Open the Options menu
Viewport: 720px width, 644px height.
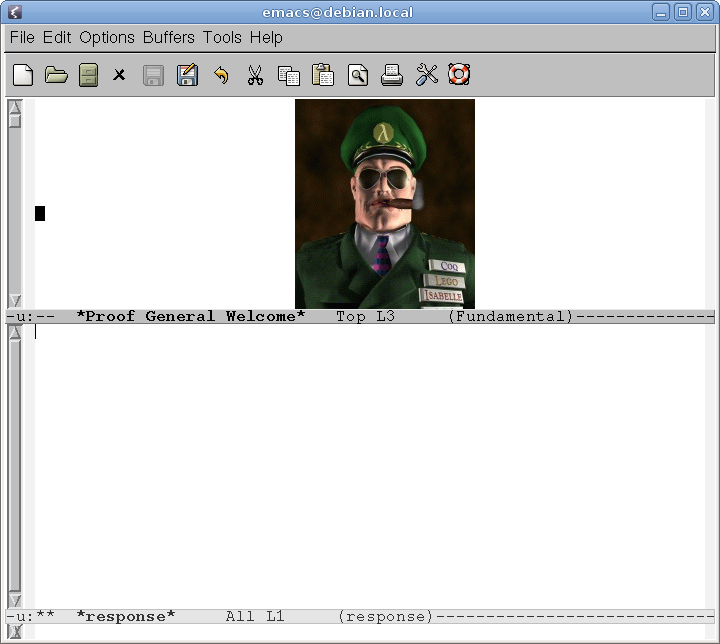[x=107, y=38]
